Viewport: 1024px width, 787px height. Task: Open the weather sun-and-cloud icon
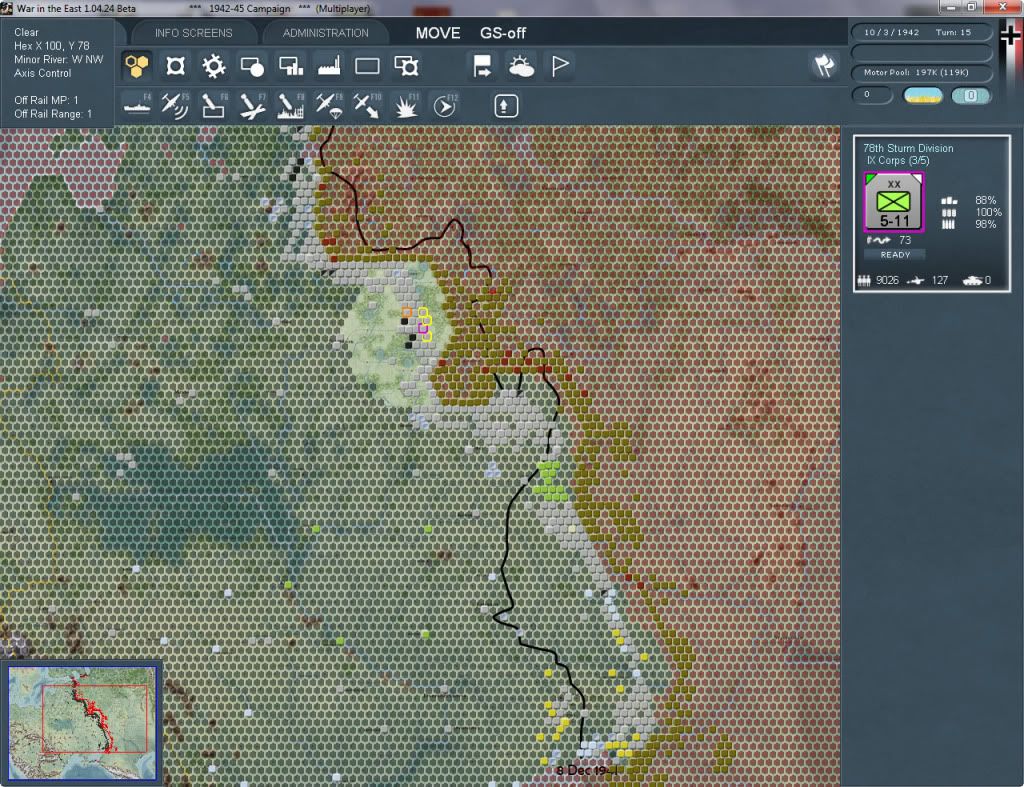521,66
